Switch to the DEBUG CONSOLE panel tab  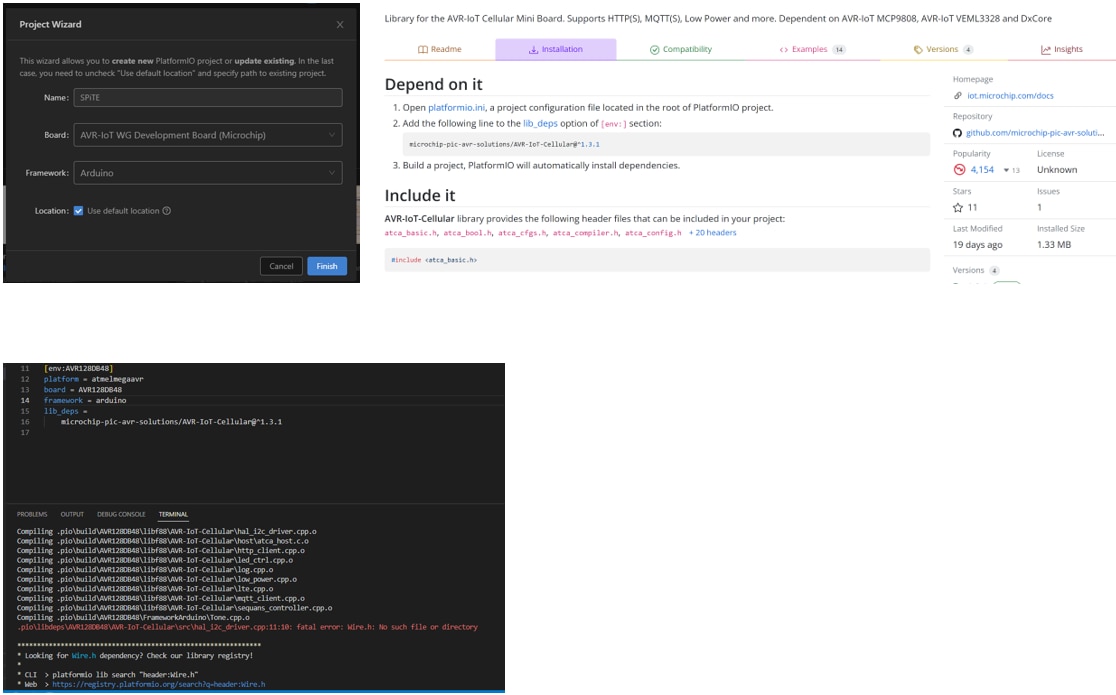click(121, 514)
